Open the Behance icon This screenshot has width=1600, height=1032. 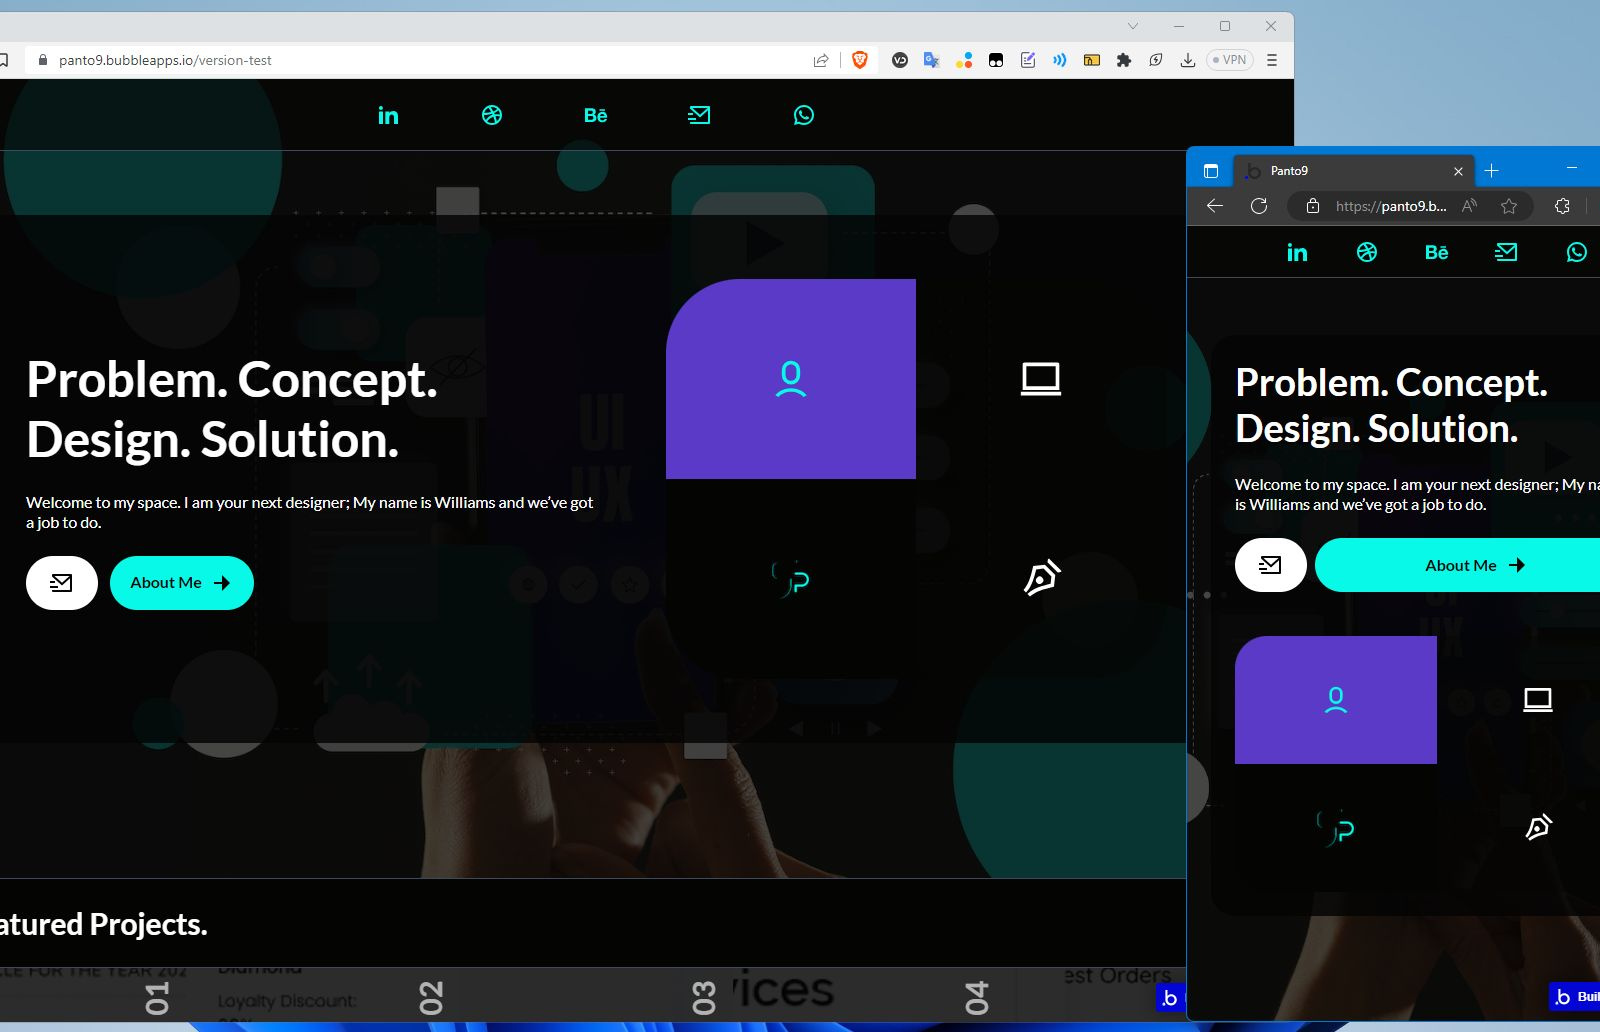click(x=596, y=115)
